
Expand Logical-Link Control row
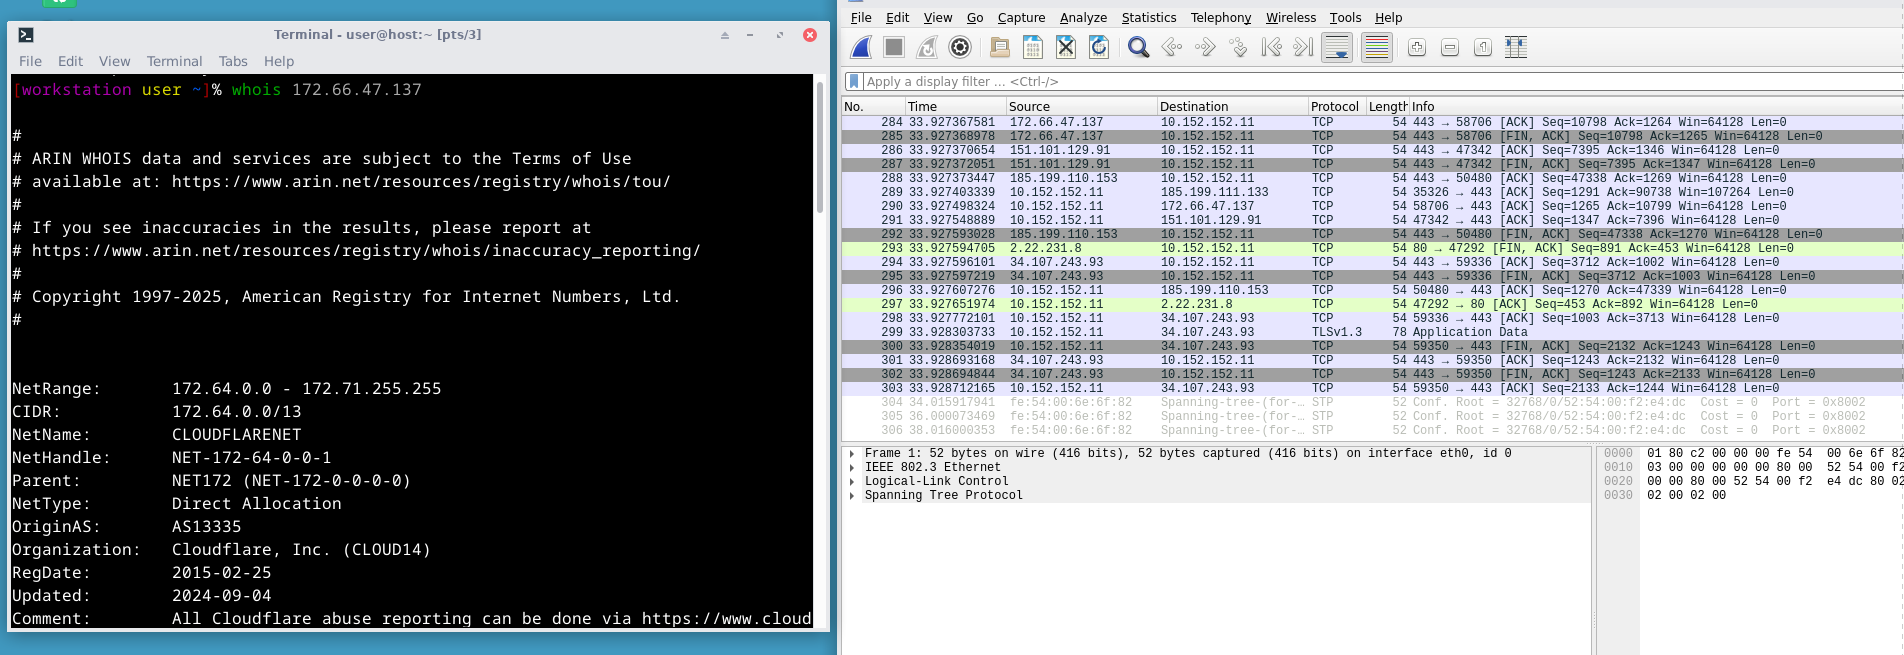(x=852, y=481)
